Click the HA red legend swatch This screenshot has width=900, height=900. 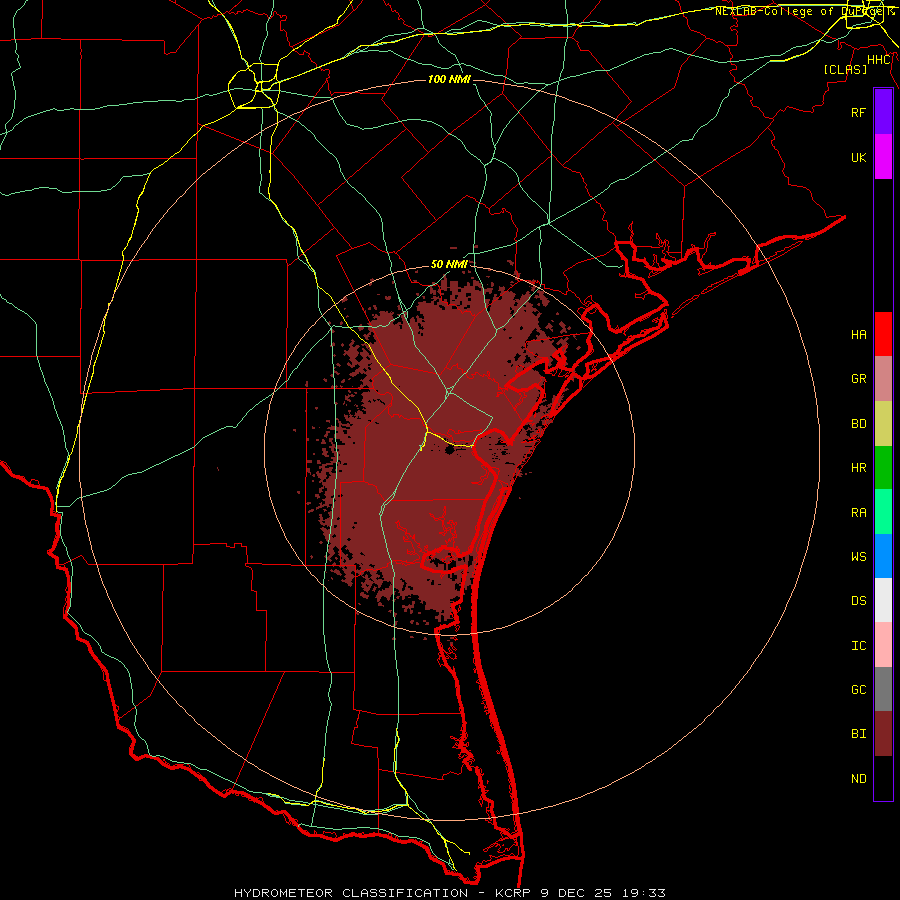(883, 334)
